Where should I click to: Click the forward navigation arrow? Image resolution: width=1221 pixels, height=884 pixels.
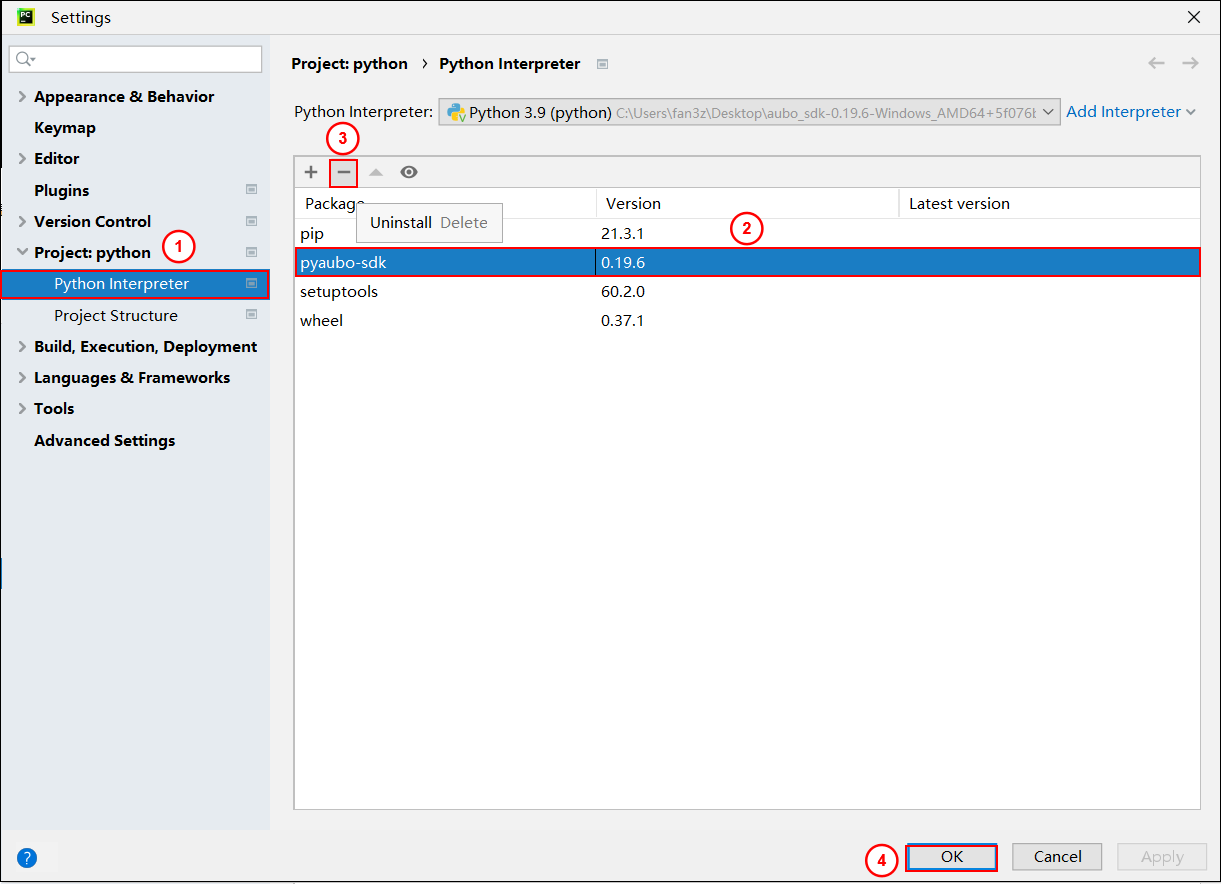[x=1190, y=63]
